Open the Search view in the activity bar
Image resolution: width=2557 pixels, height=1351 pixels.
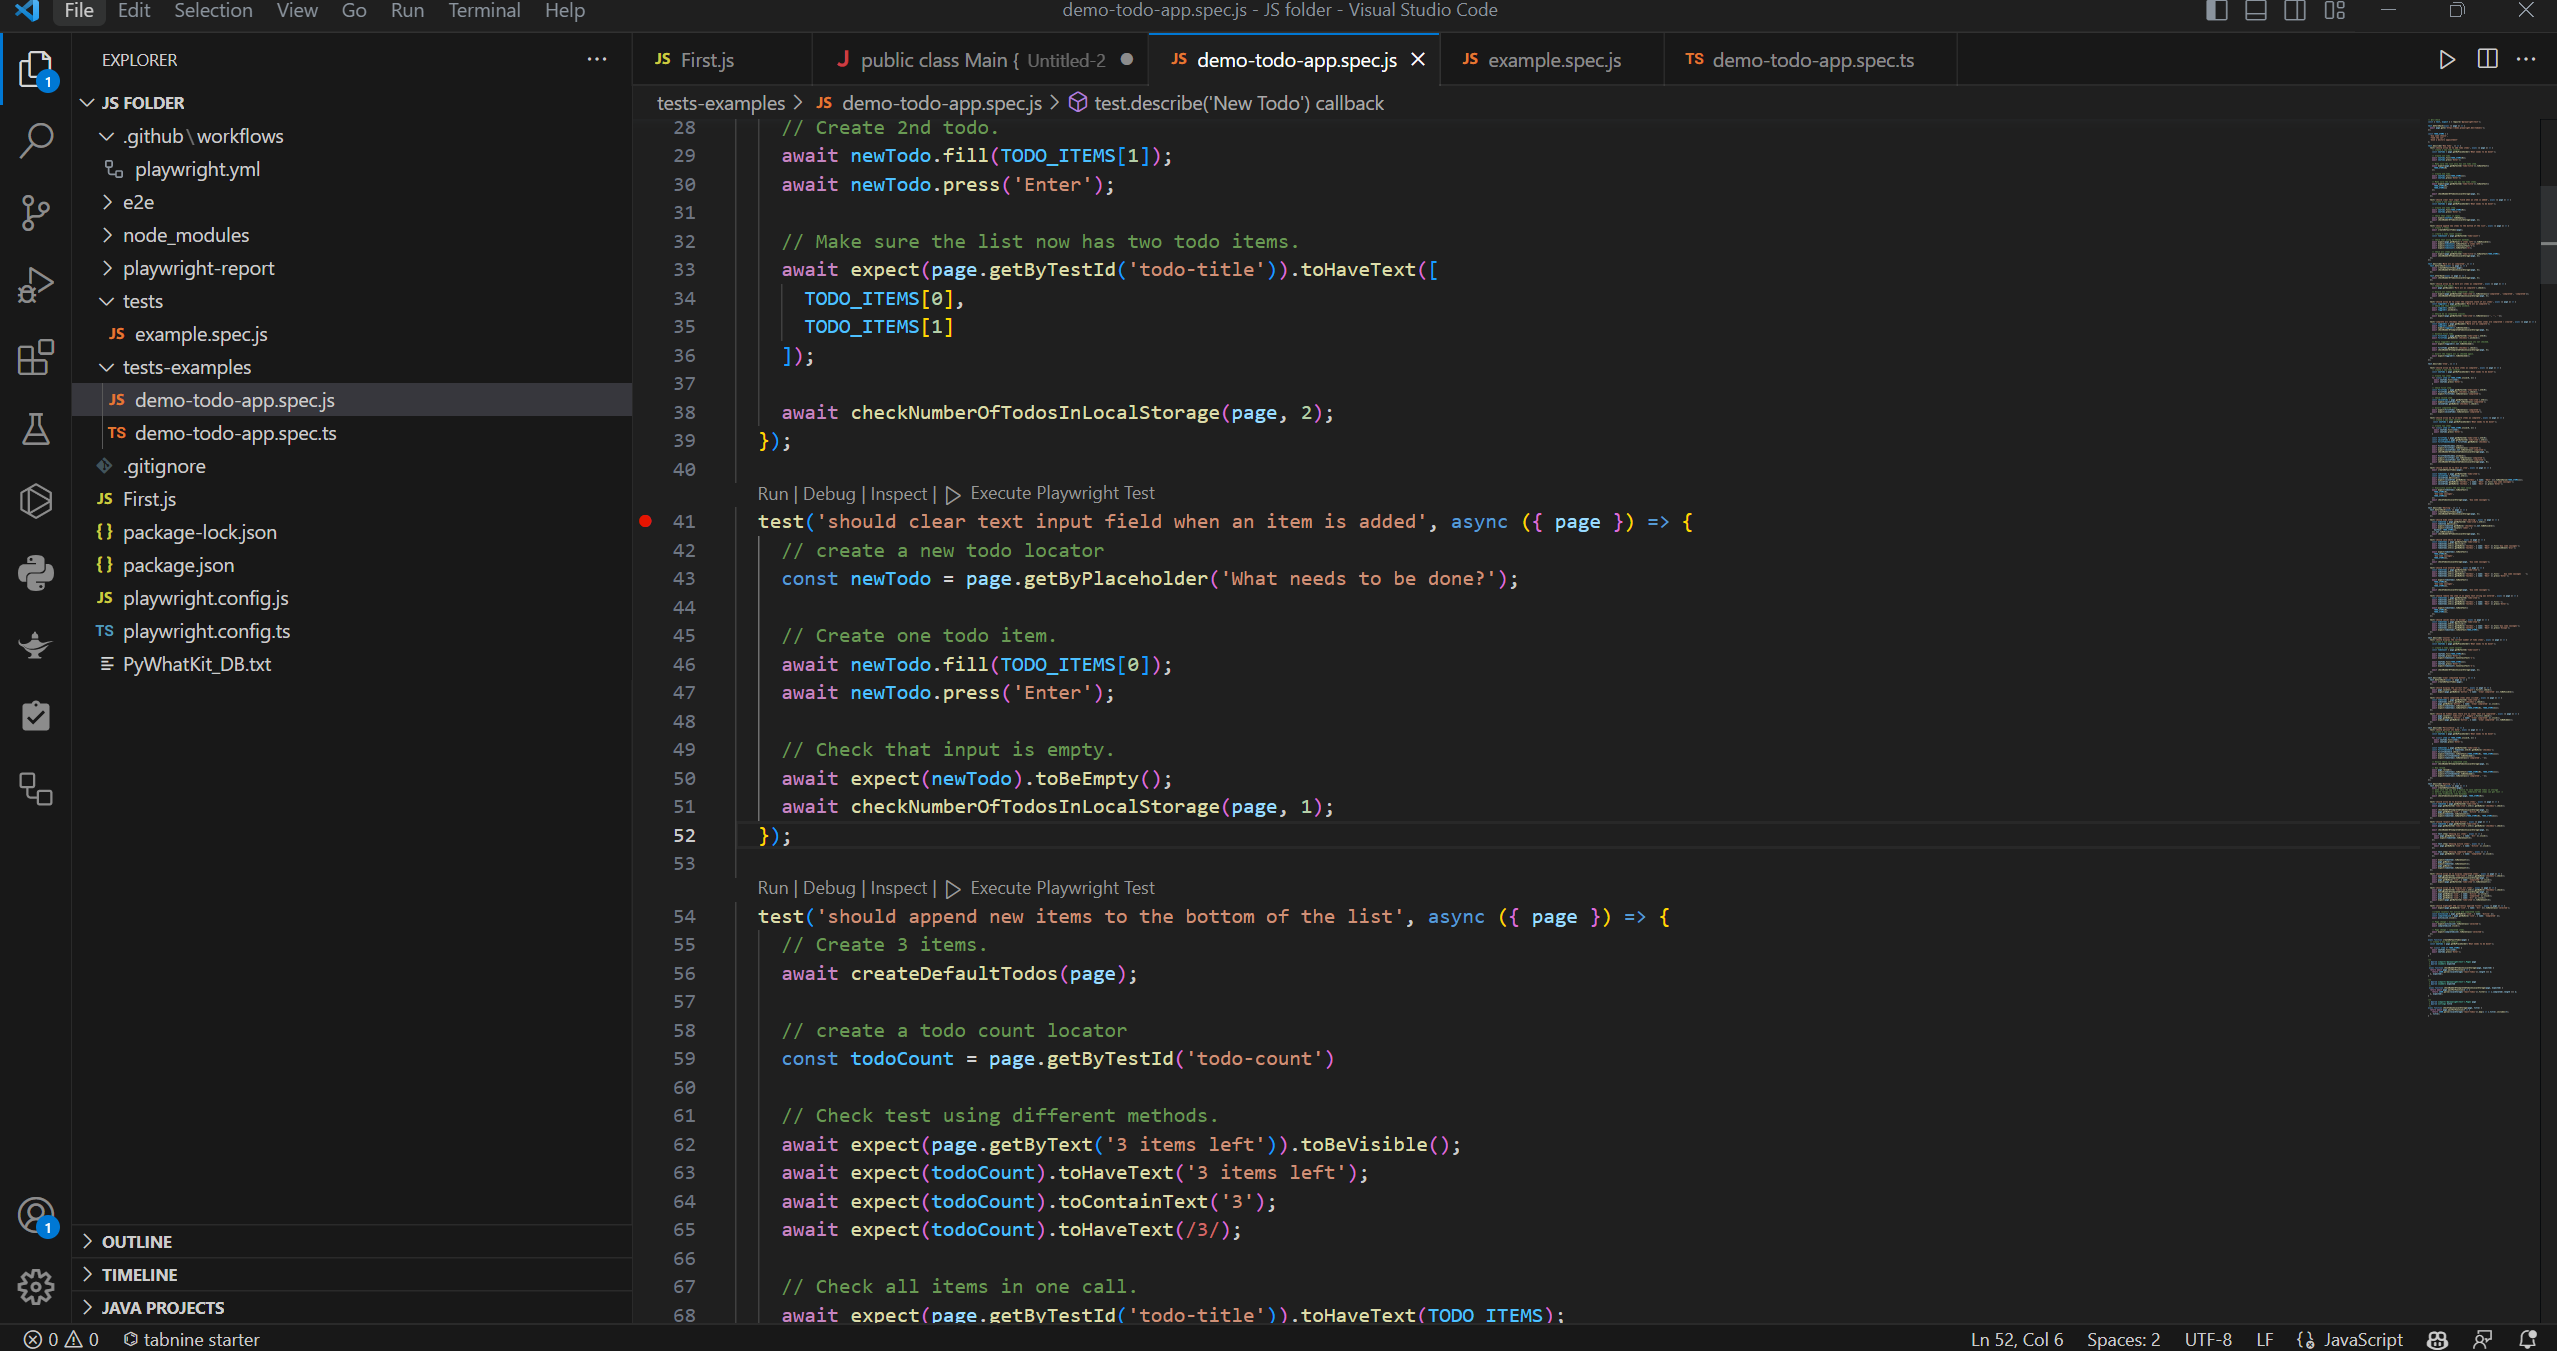click(x=36, y=140)
